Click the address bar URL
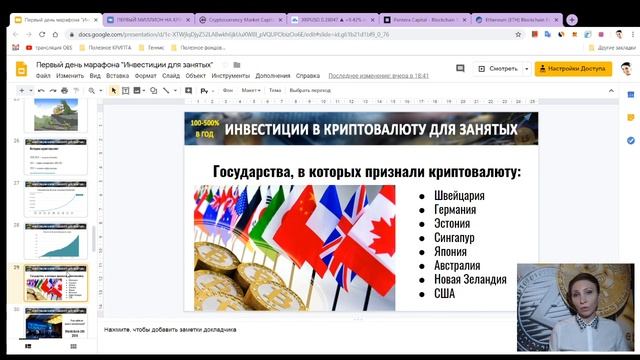 [233, 35]
